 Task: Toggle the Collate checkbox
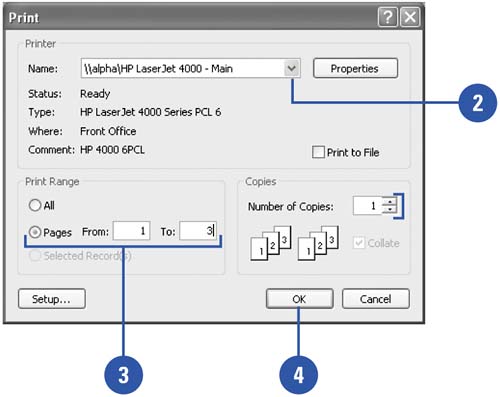click(359, 243)
